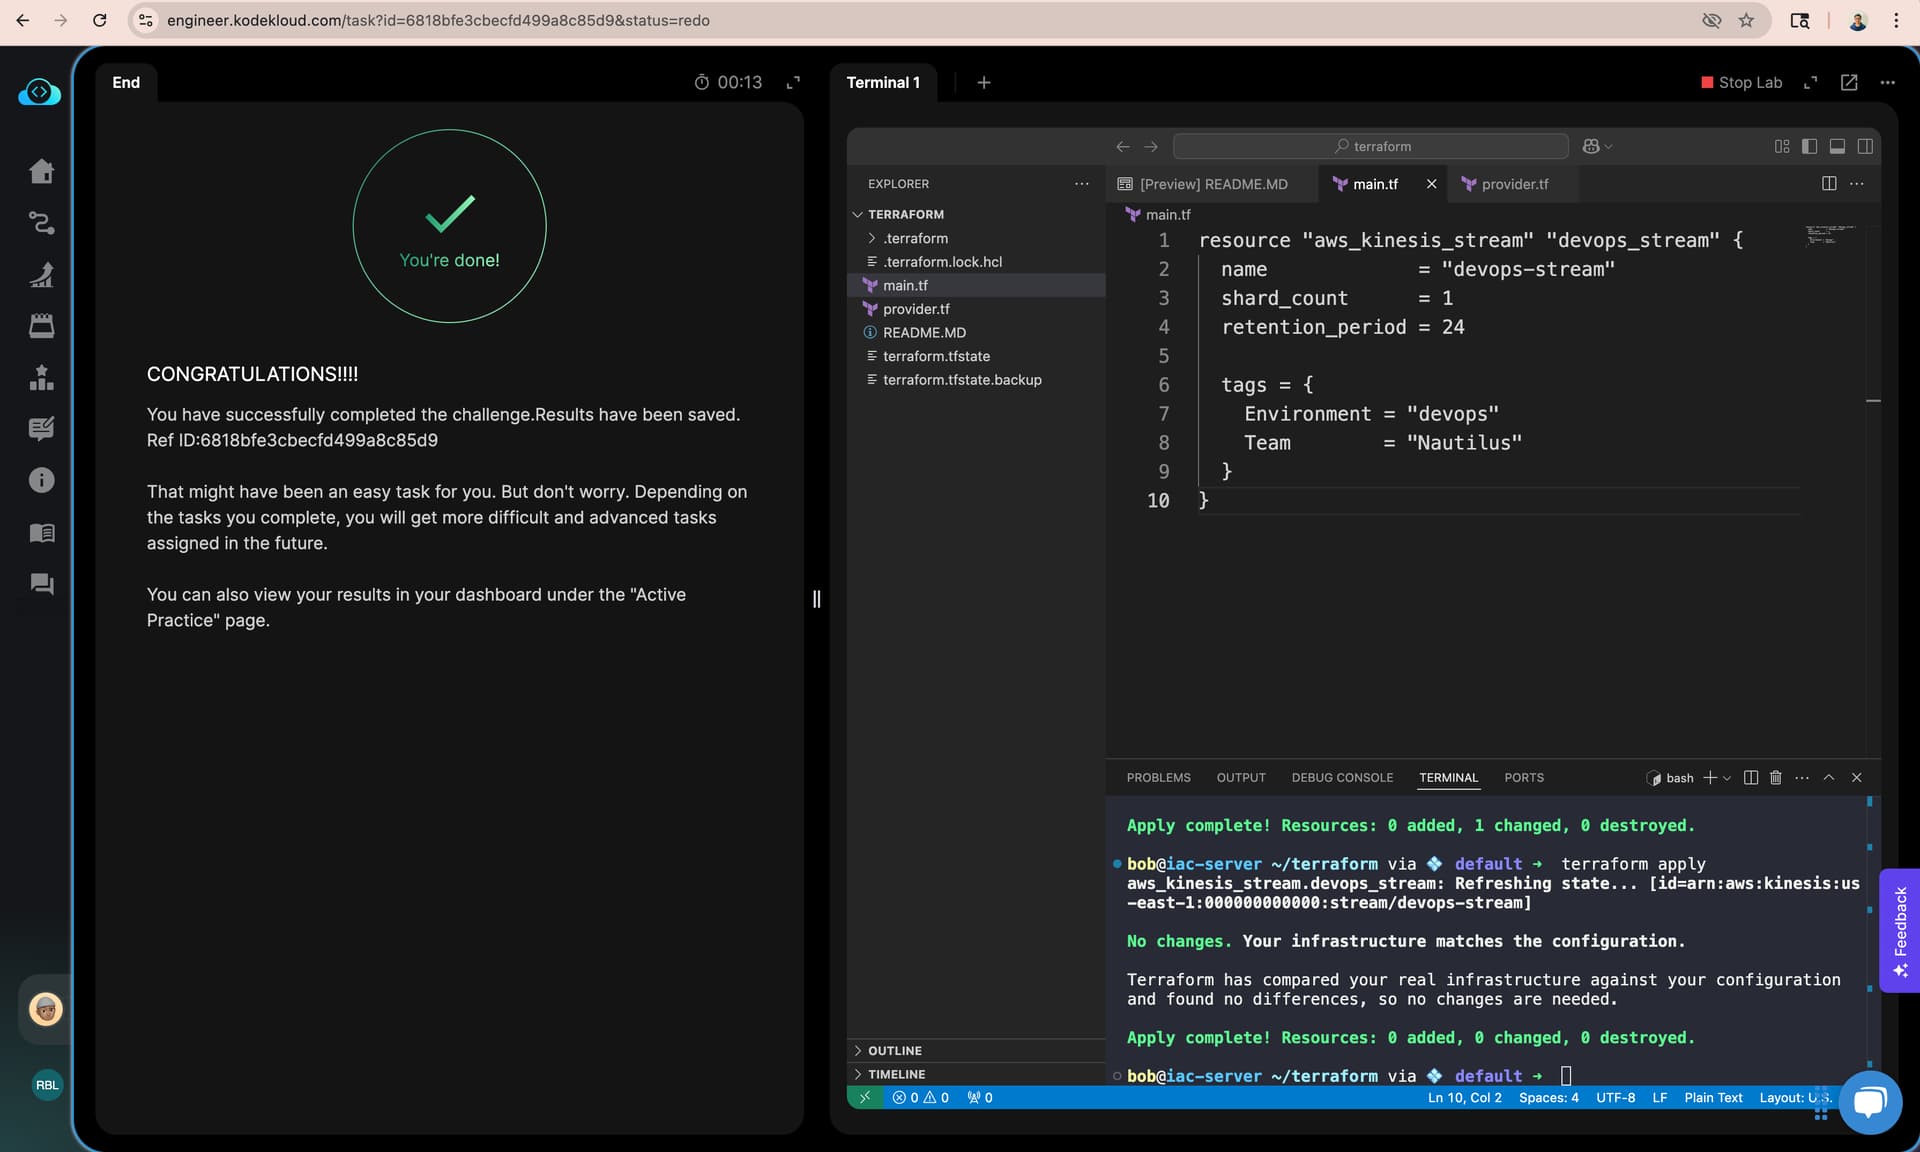Switch to the PROBLEMS panel tab
Image resolution: width=1920 pixels, height=1152 pixels.
click(1158, 777)
